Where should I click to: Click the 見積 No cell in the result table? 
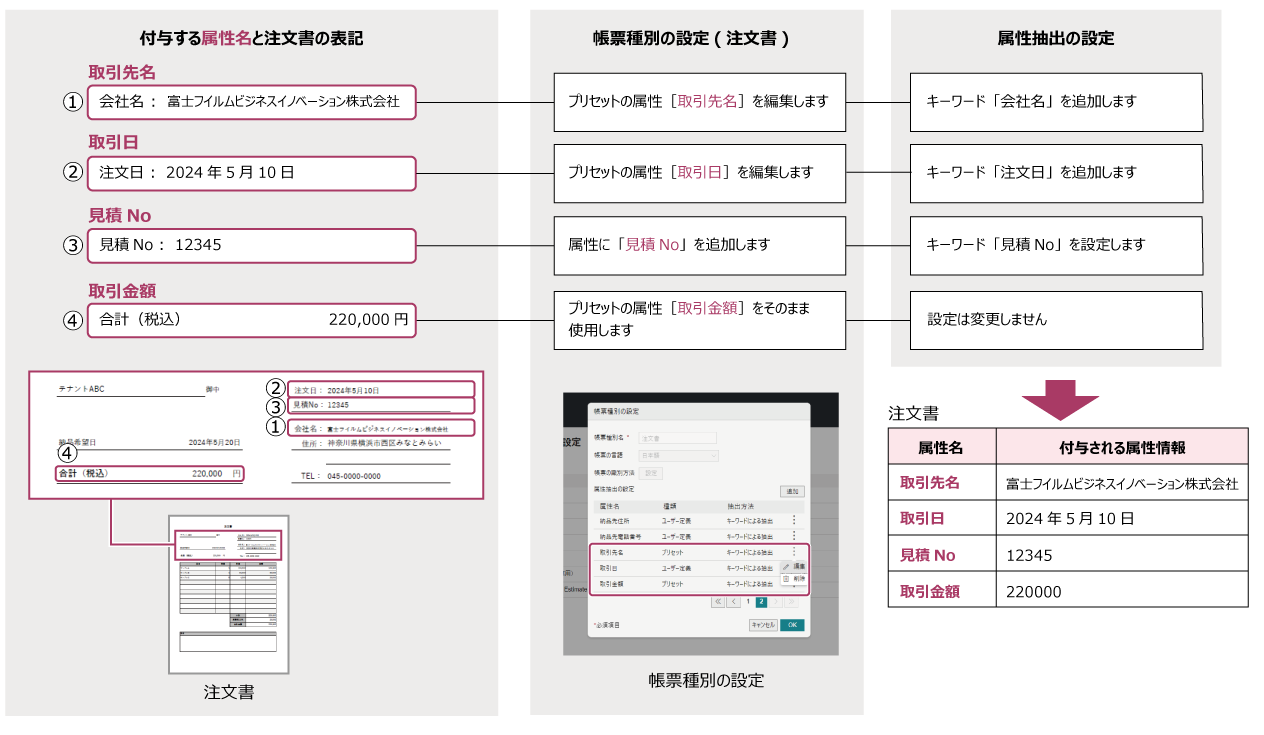click(942, 555)
